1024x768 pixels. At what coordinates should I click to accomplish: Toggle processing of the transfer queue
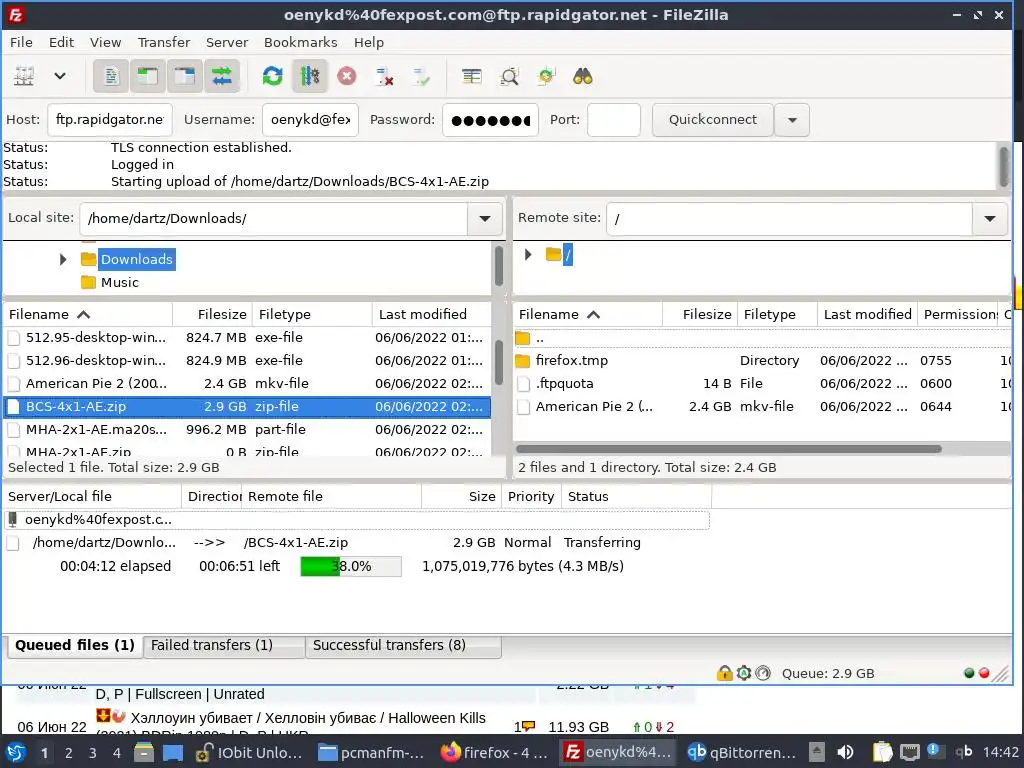310,76
